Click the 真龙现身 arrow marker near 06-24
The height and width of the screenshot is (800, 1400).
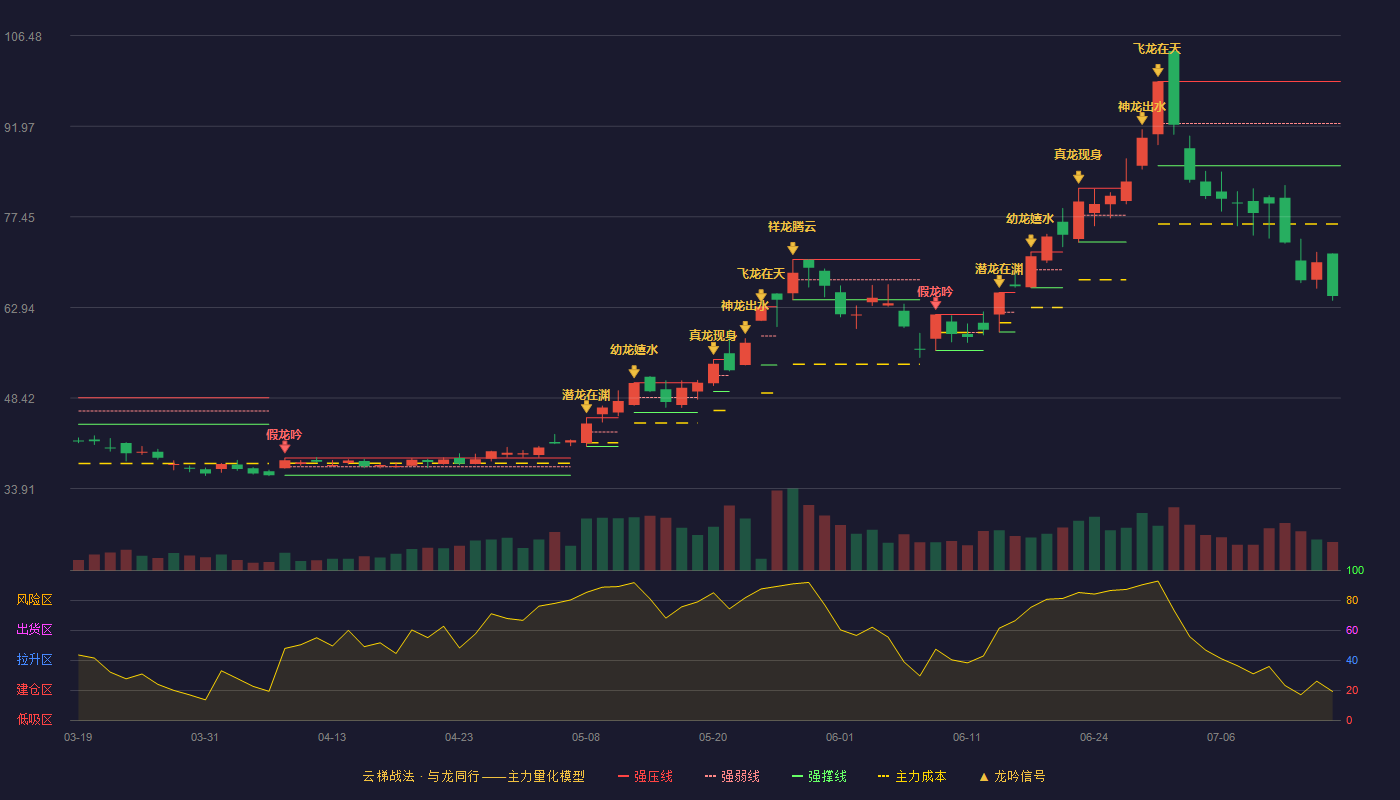(x=1078, y=177)
